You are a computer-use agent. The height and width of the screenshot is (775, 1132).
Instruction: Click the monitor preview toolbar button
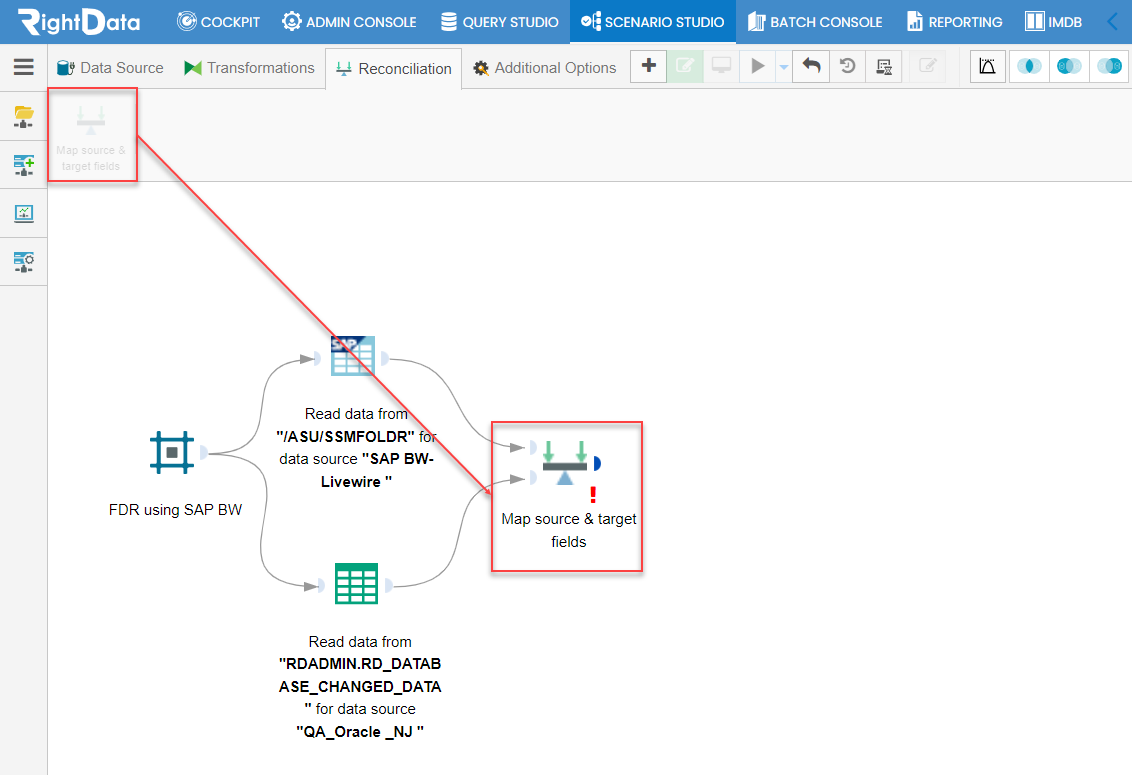(721, 66)
